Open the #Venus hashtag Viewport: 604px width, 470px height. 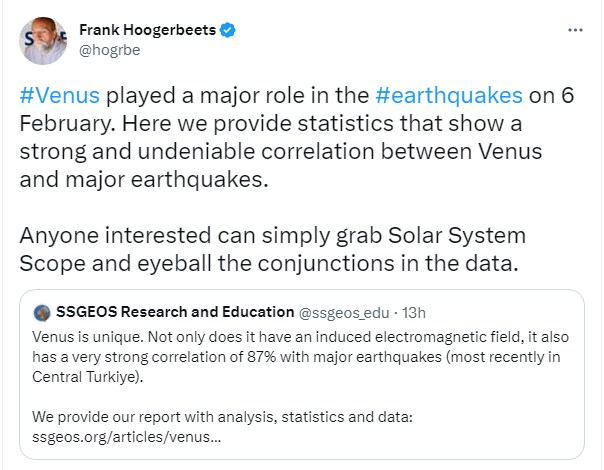[59, 96]
